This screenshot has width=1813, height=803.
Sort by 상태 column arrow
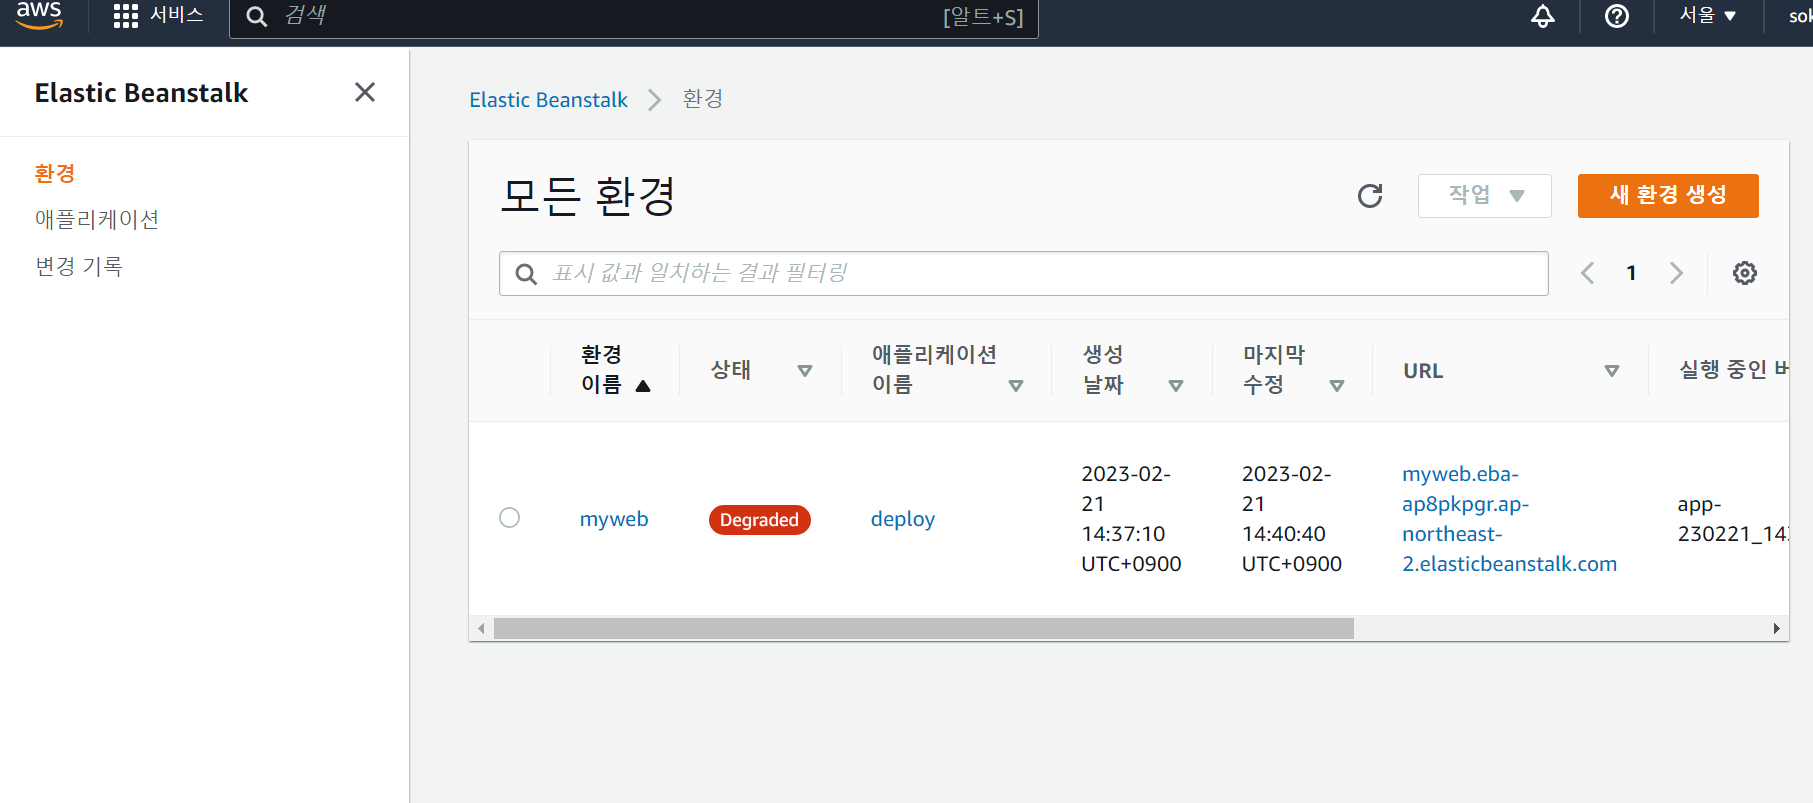coord(805,371)
